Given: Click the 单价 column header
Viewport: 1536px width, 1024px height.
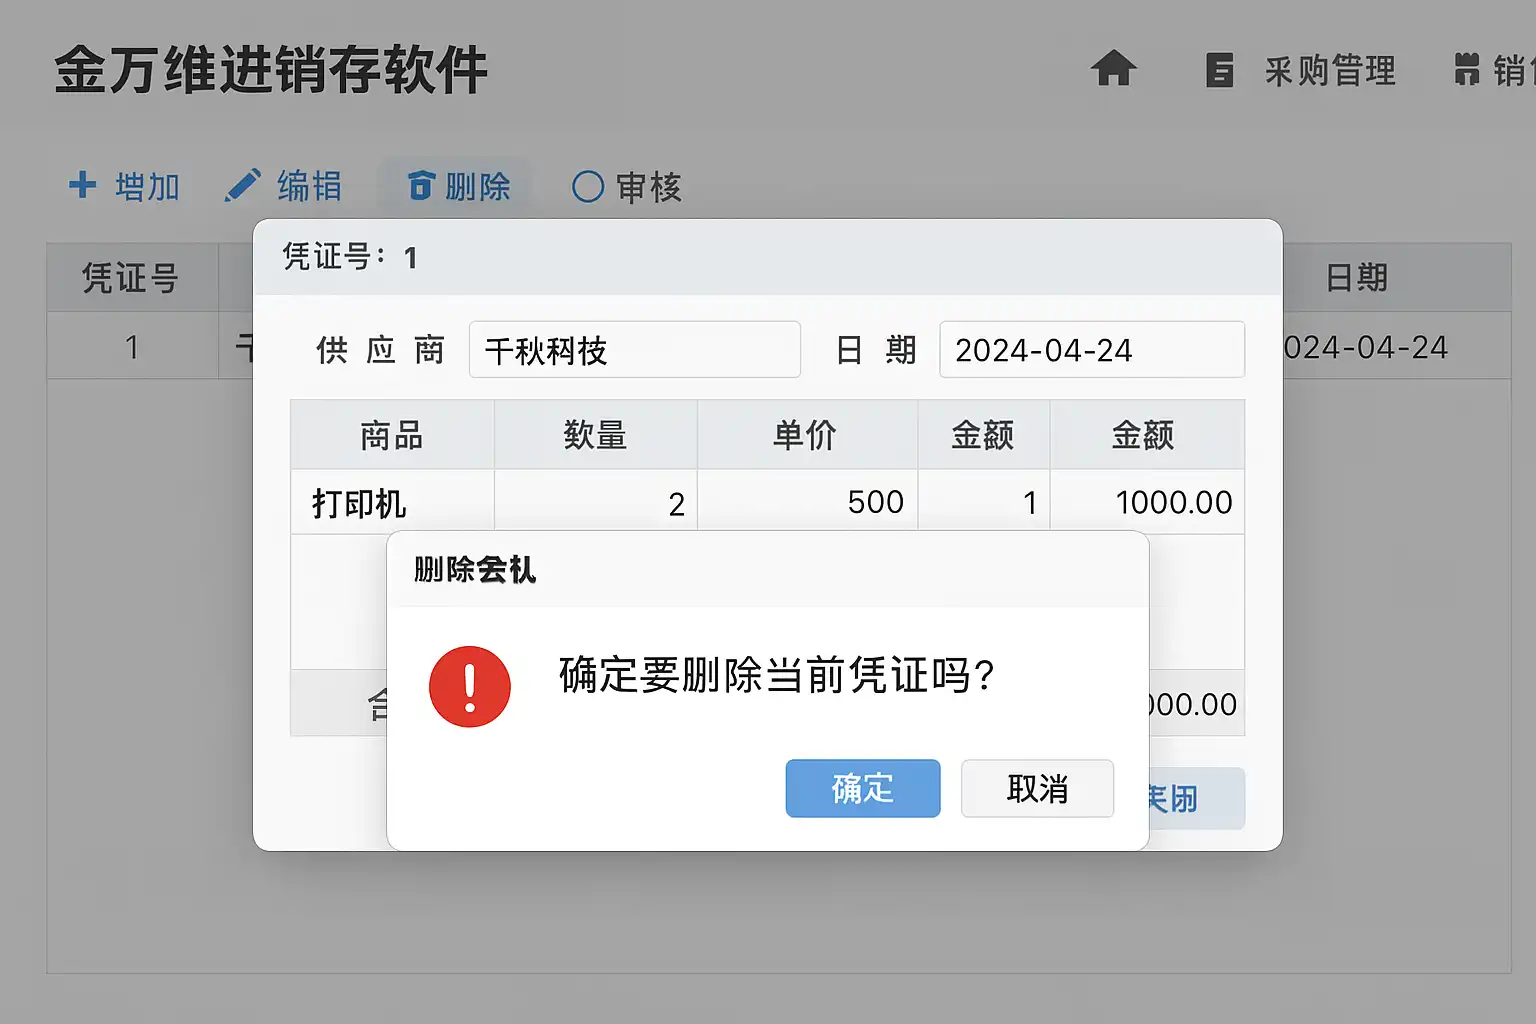Looking at the screenshot, I should click(x=806, y=435).
